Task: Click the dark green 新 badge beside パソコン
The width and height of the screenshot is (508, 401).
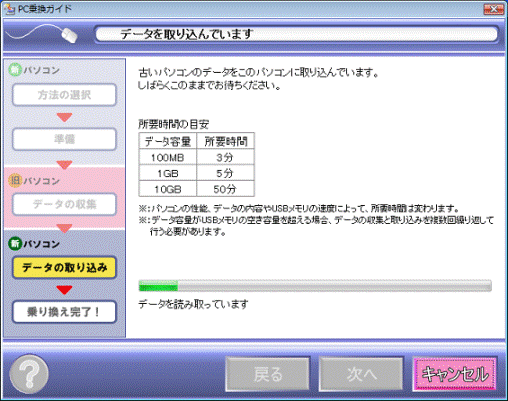Action: [15, 243]
